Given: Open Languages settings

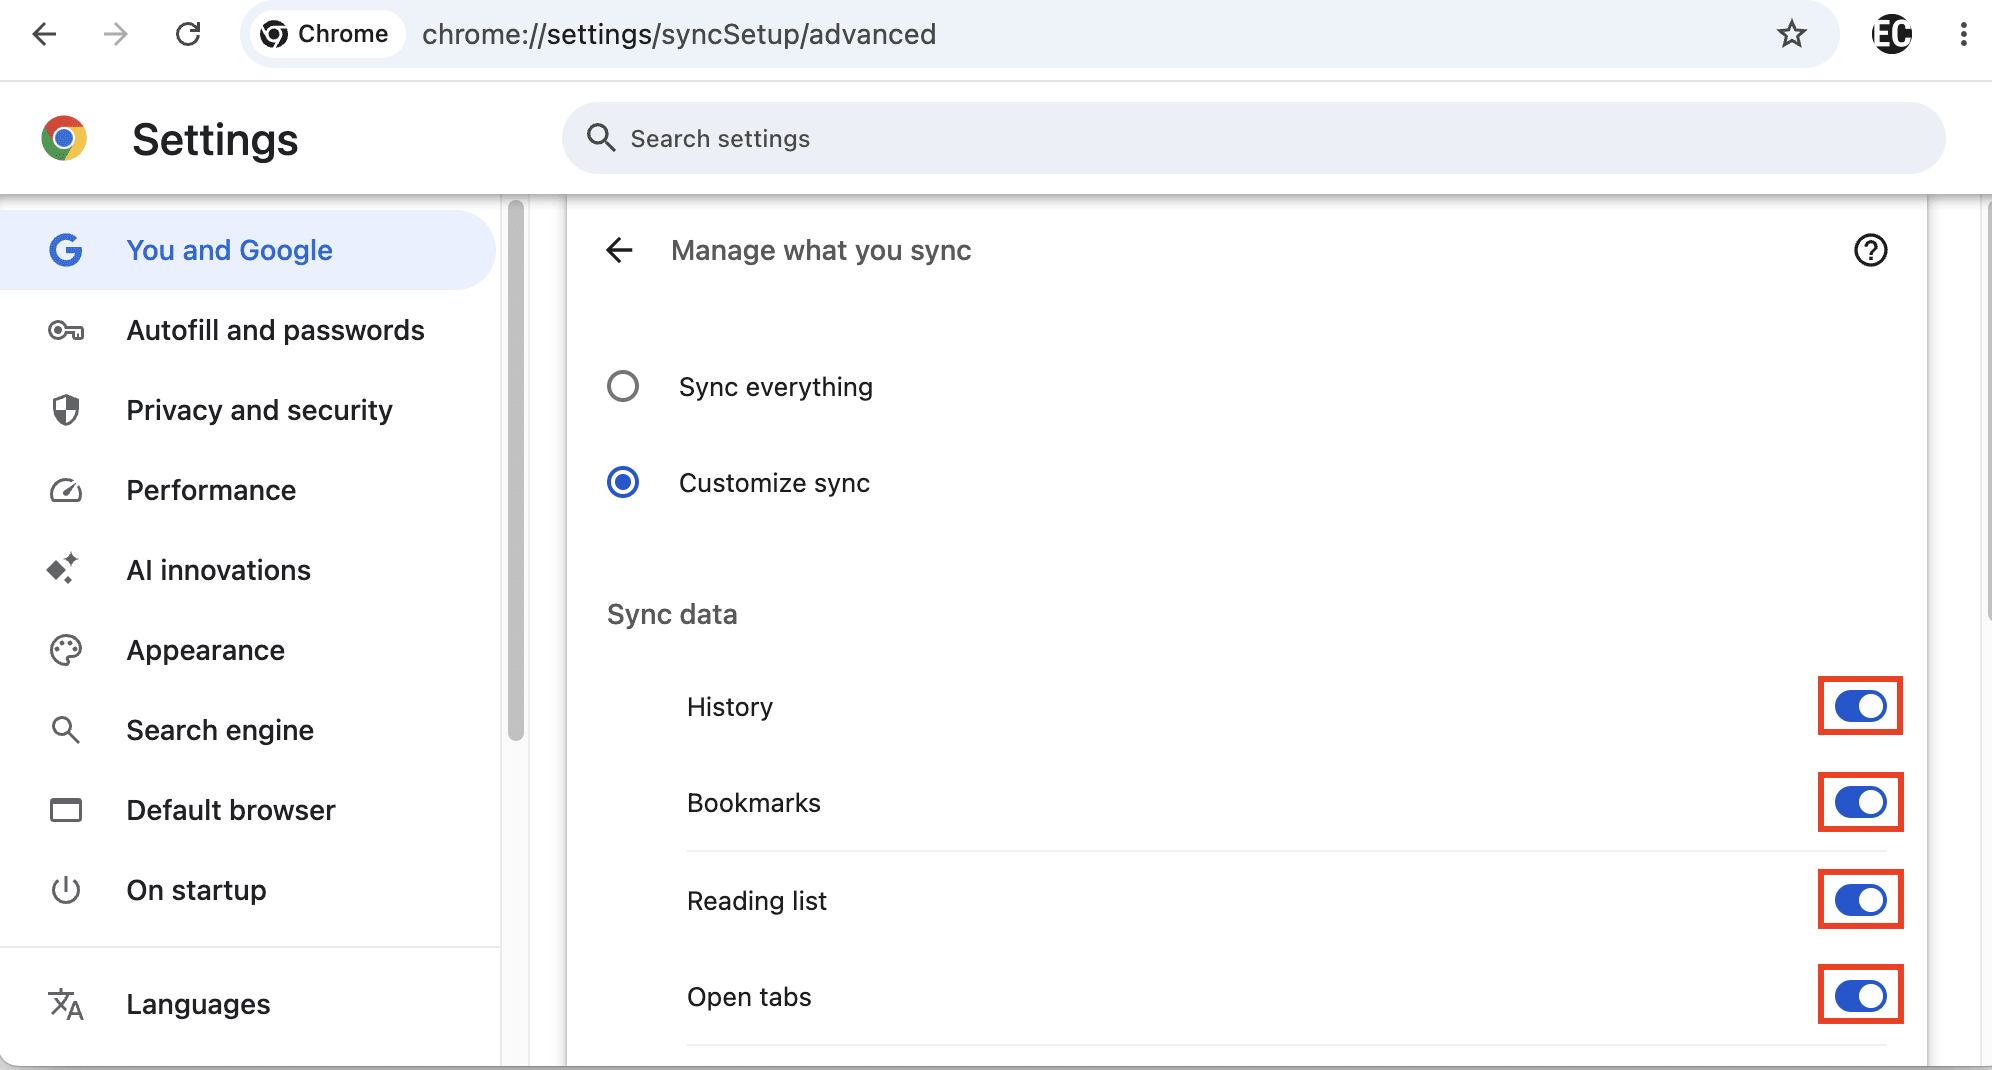Looking at the screenshot, I should click(x=248, y=1004).
